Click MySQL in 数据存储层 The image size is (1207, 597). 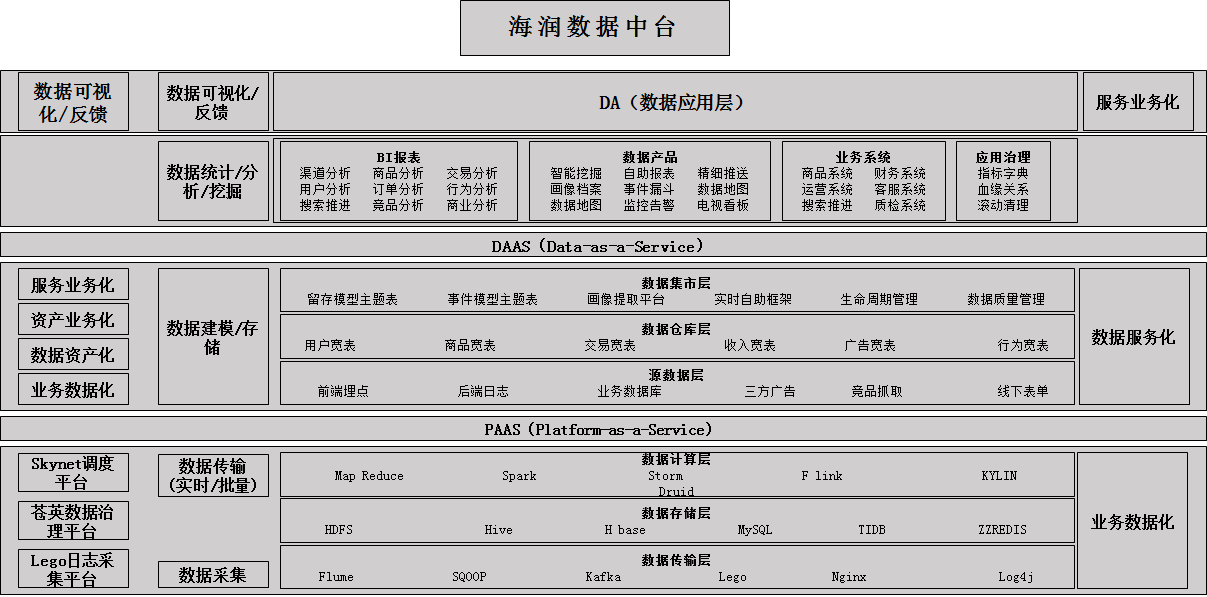pos(755,530)
